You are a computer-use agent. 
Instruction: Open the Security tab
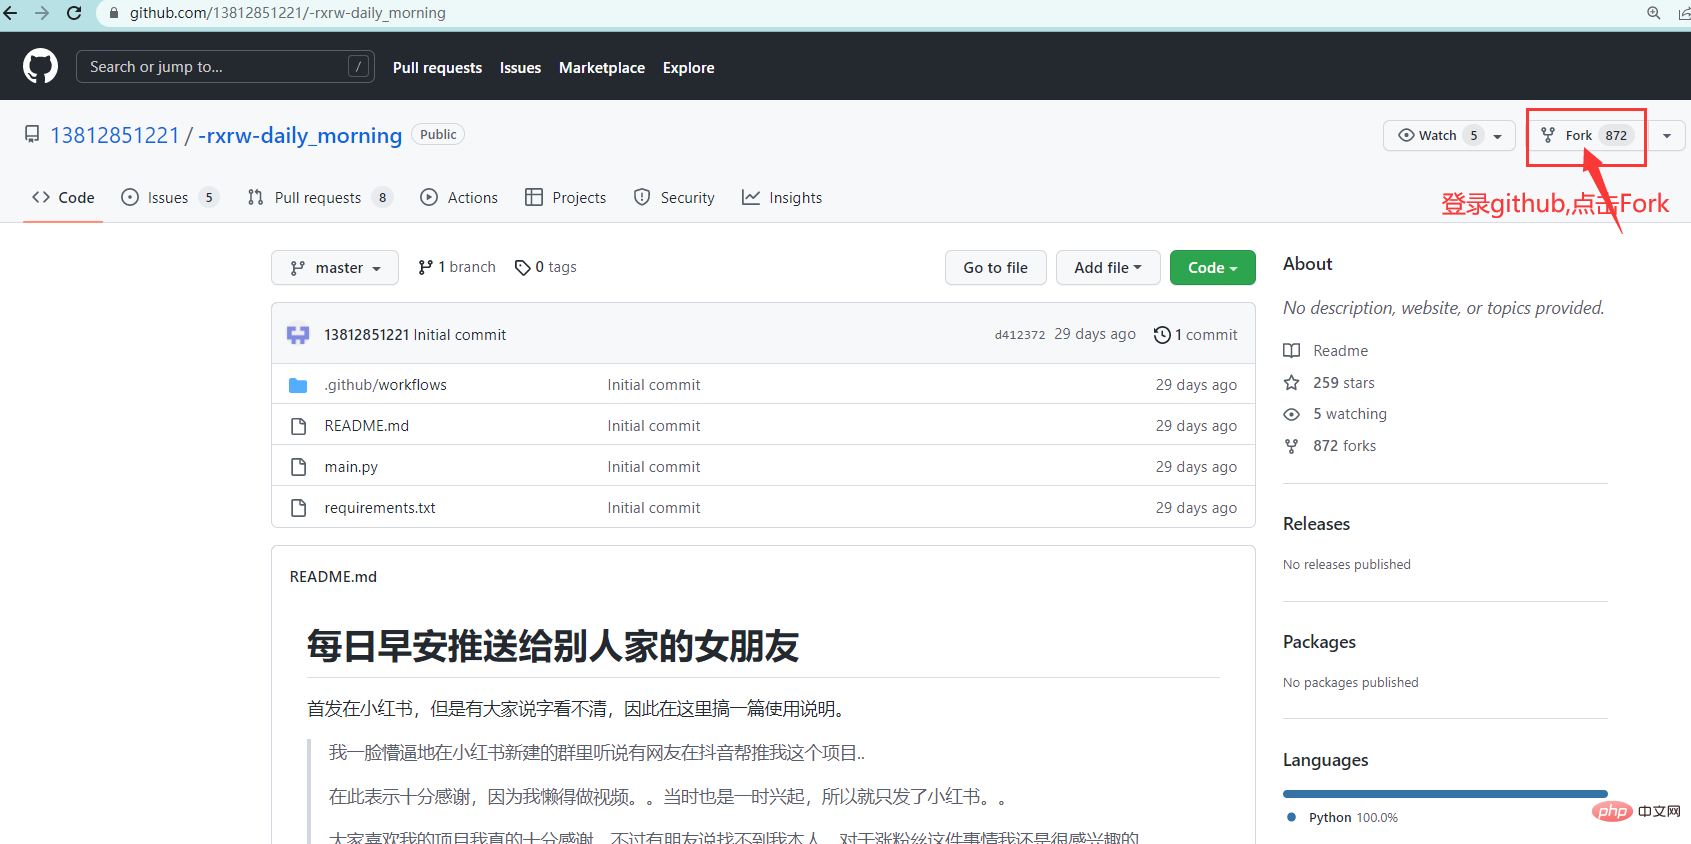[674, 197]
